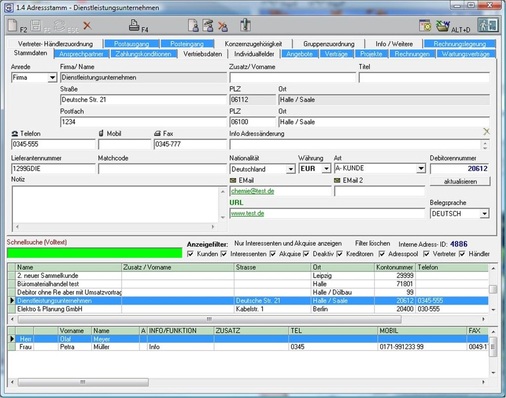Screen dimensions: 506x398
Task: Open the www.test.de URL link
Action: (x=247, y=213)
